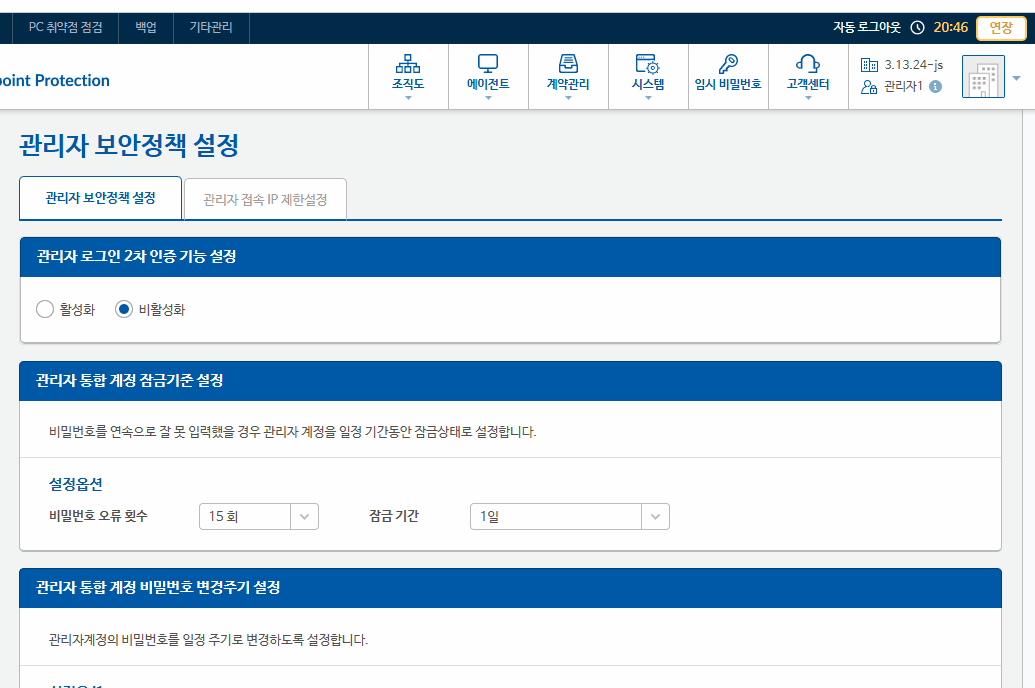The width and height of the screenshot is (1035, 688).
Task: Click the clock icon next to auto logout timer
Action: click(x=917, y=28)
